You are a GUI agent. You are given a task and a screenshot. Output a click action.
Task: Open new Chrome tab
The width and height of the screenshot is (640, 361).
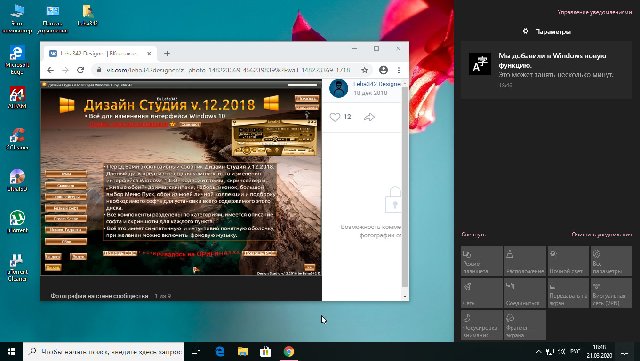[x=167, y=53]
